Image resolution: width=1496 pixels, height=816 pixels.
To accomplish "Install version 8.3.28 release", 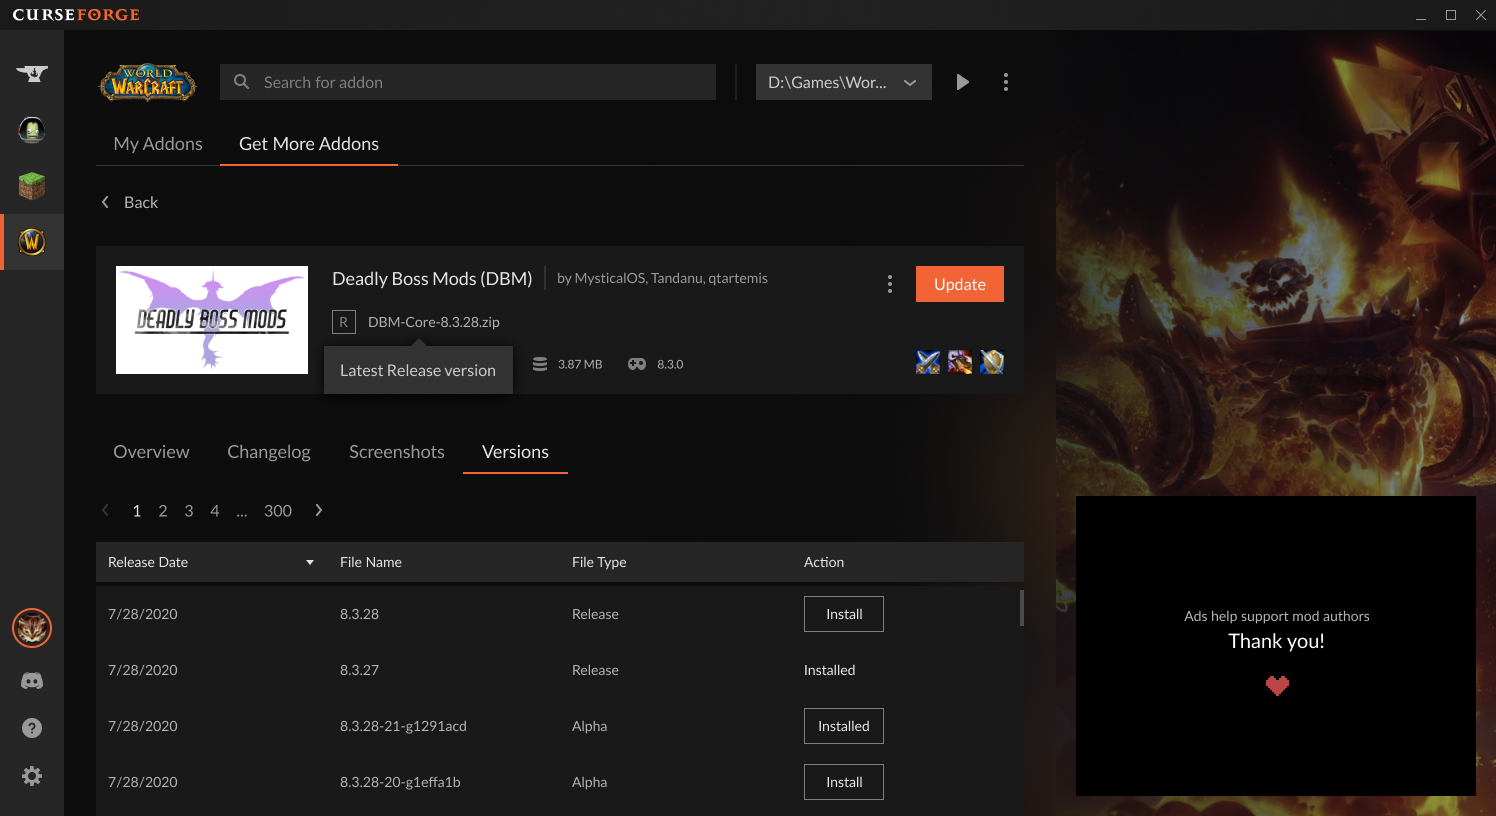I will pyautogui.click(x=844, y=614).
